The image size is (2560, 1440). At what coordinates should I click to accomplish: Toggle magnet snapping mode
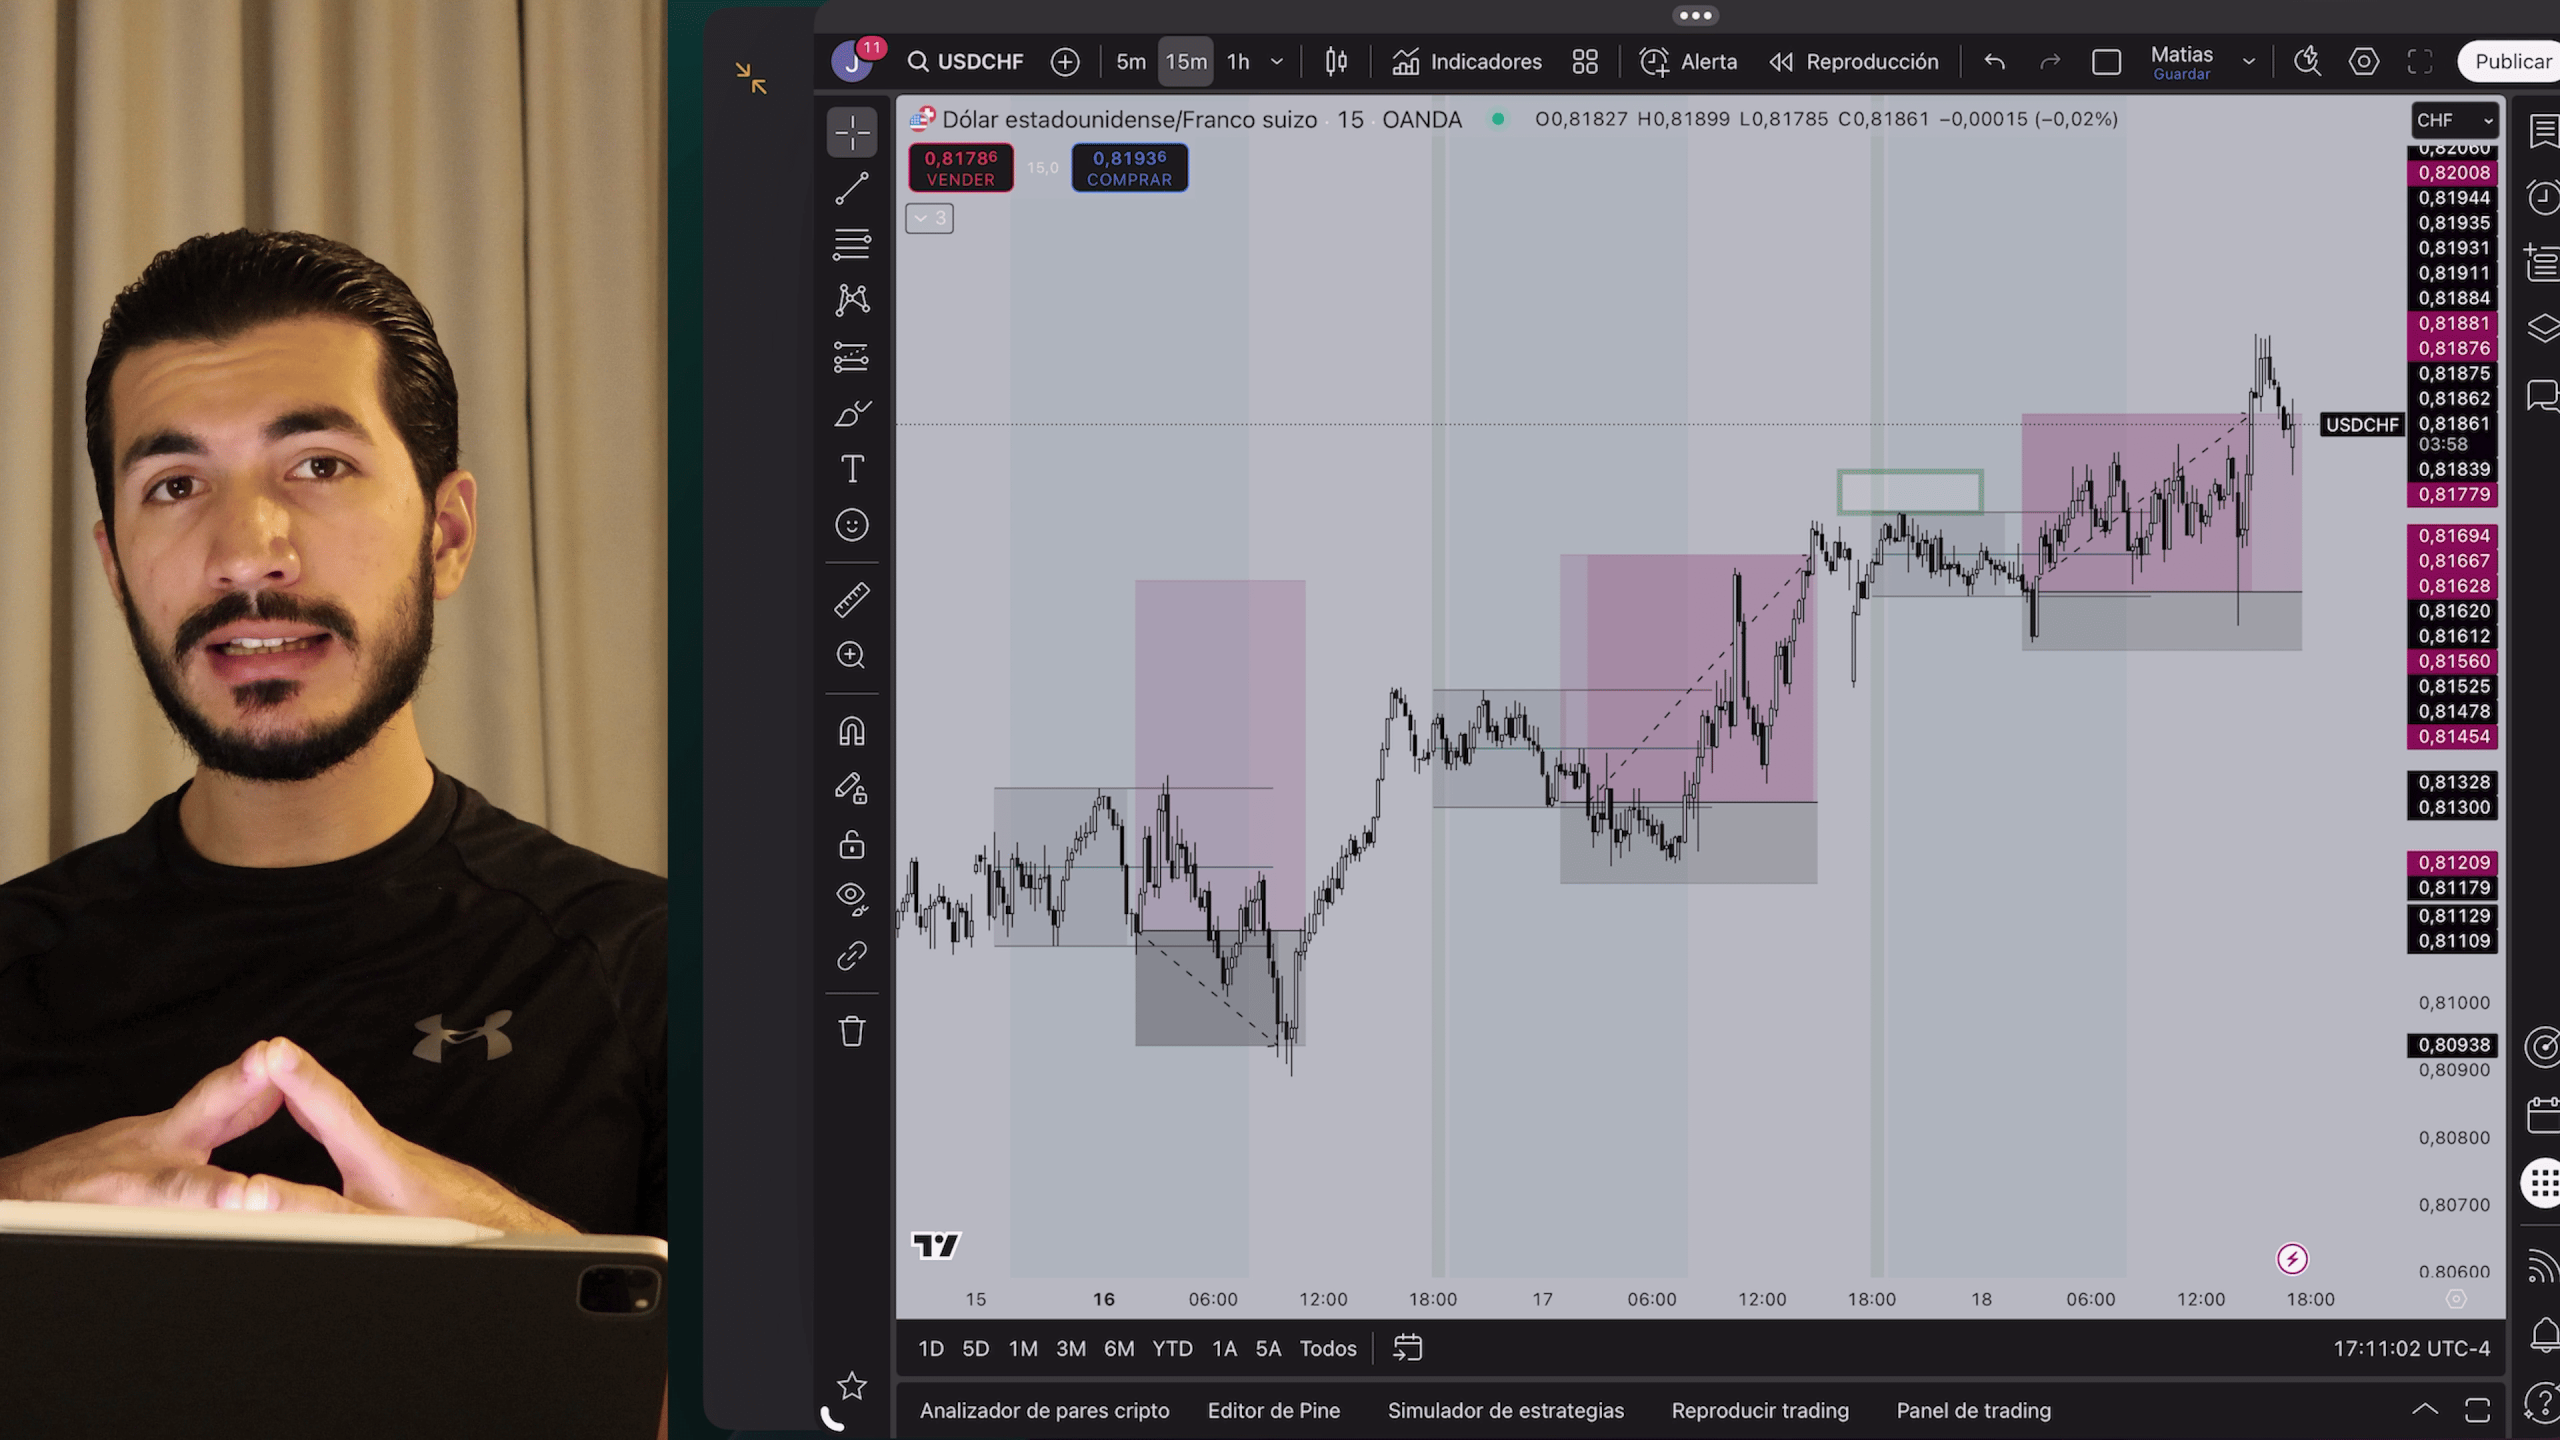tap(851, 732)
